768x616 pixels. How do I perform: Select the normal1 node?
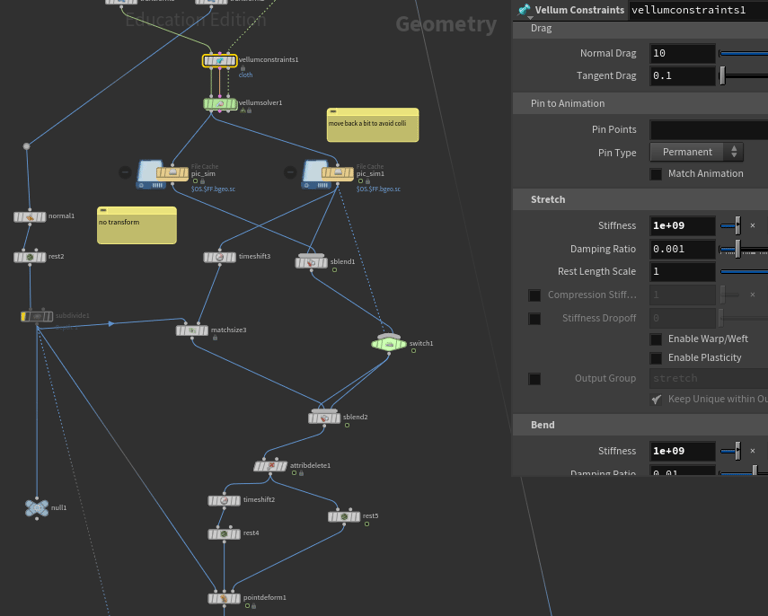click(30, 216)
